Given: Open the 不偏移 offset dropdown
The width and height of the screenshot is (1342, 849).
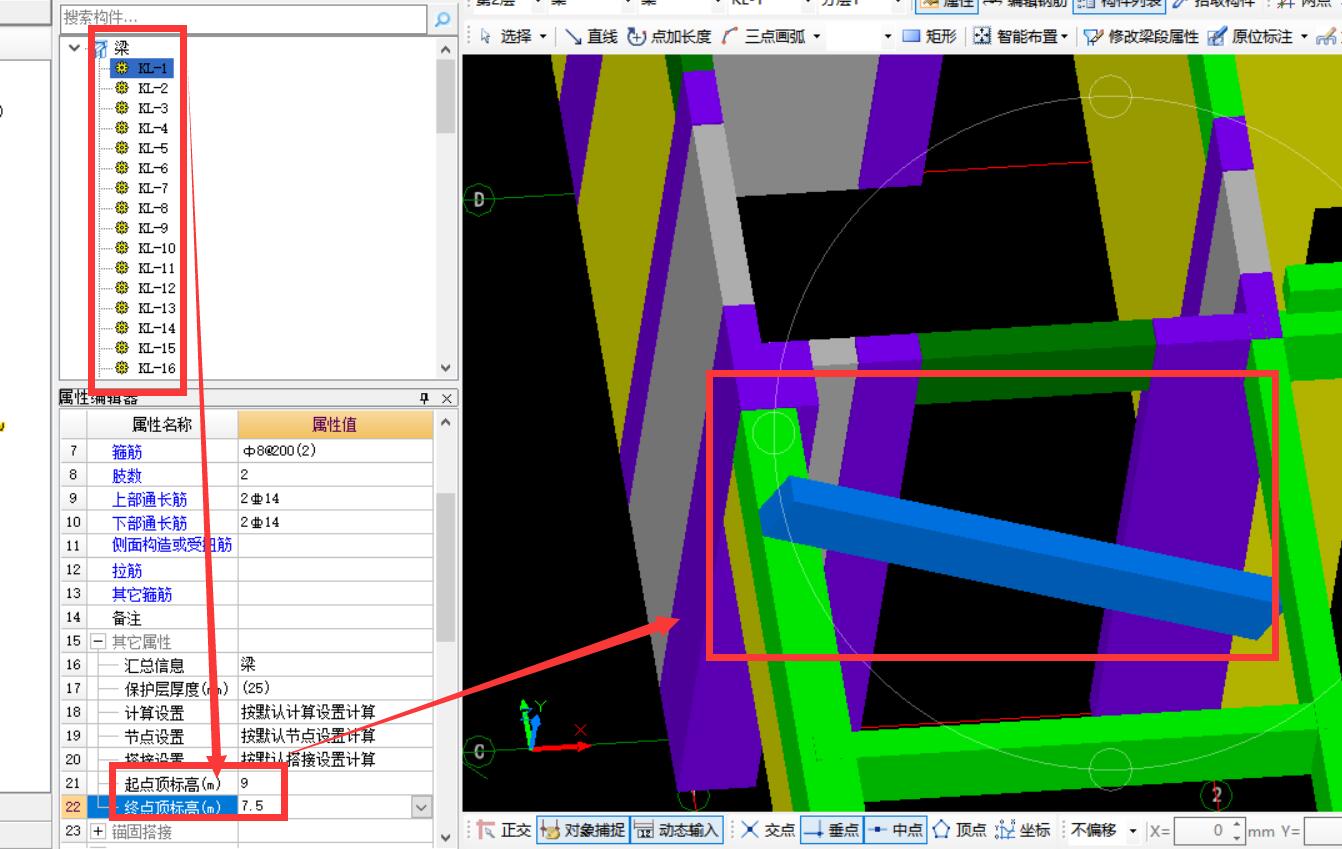Looking at the screenshot, I should coord(1133,830).
